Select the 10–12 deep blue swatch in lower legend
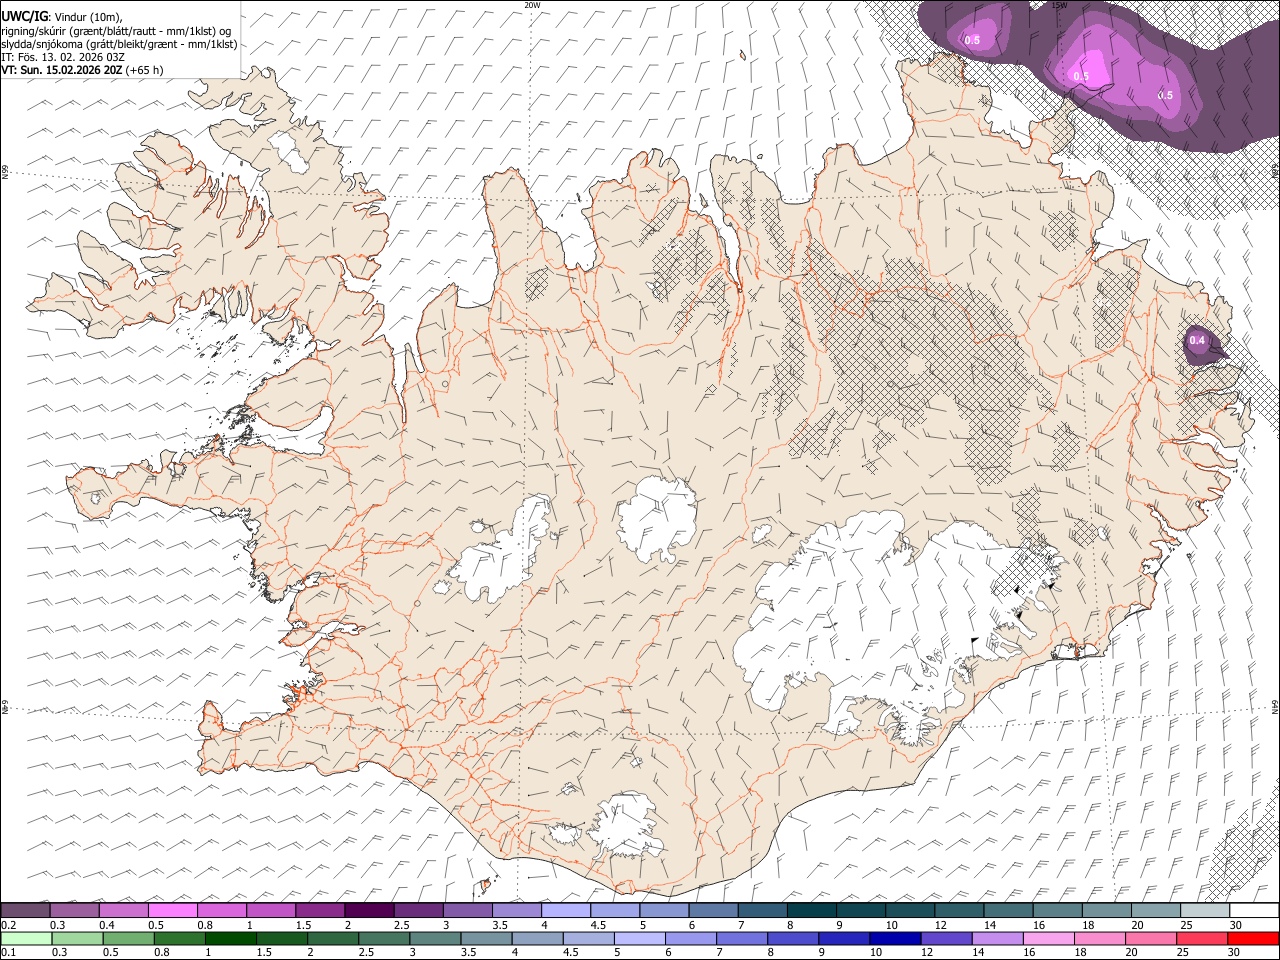Screen dimensions: 1280x960 tap(894, 938)
